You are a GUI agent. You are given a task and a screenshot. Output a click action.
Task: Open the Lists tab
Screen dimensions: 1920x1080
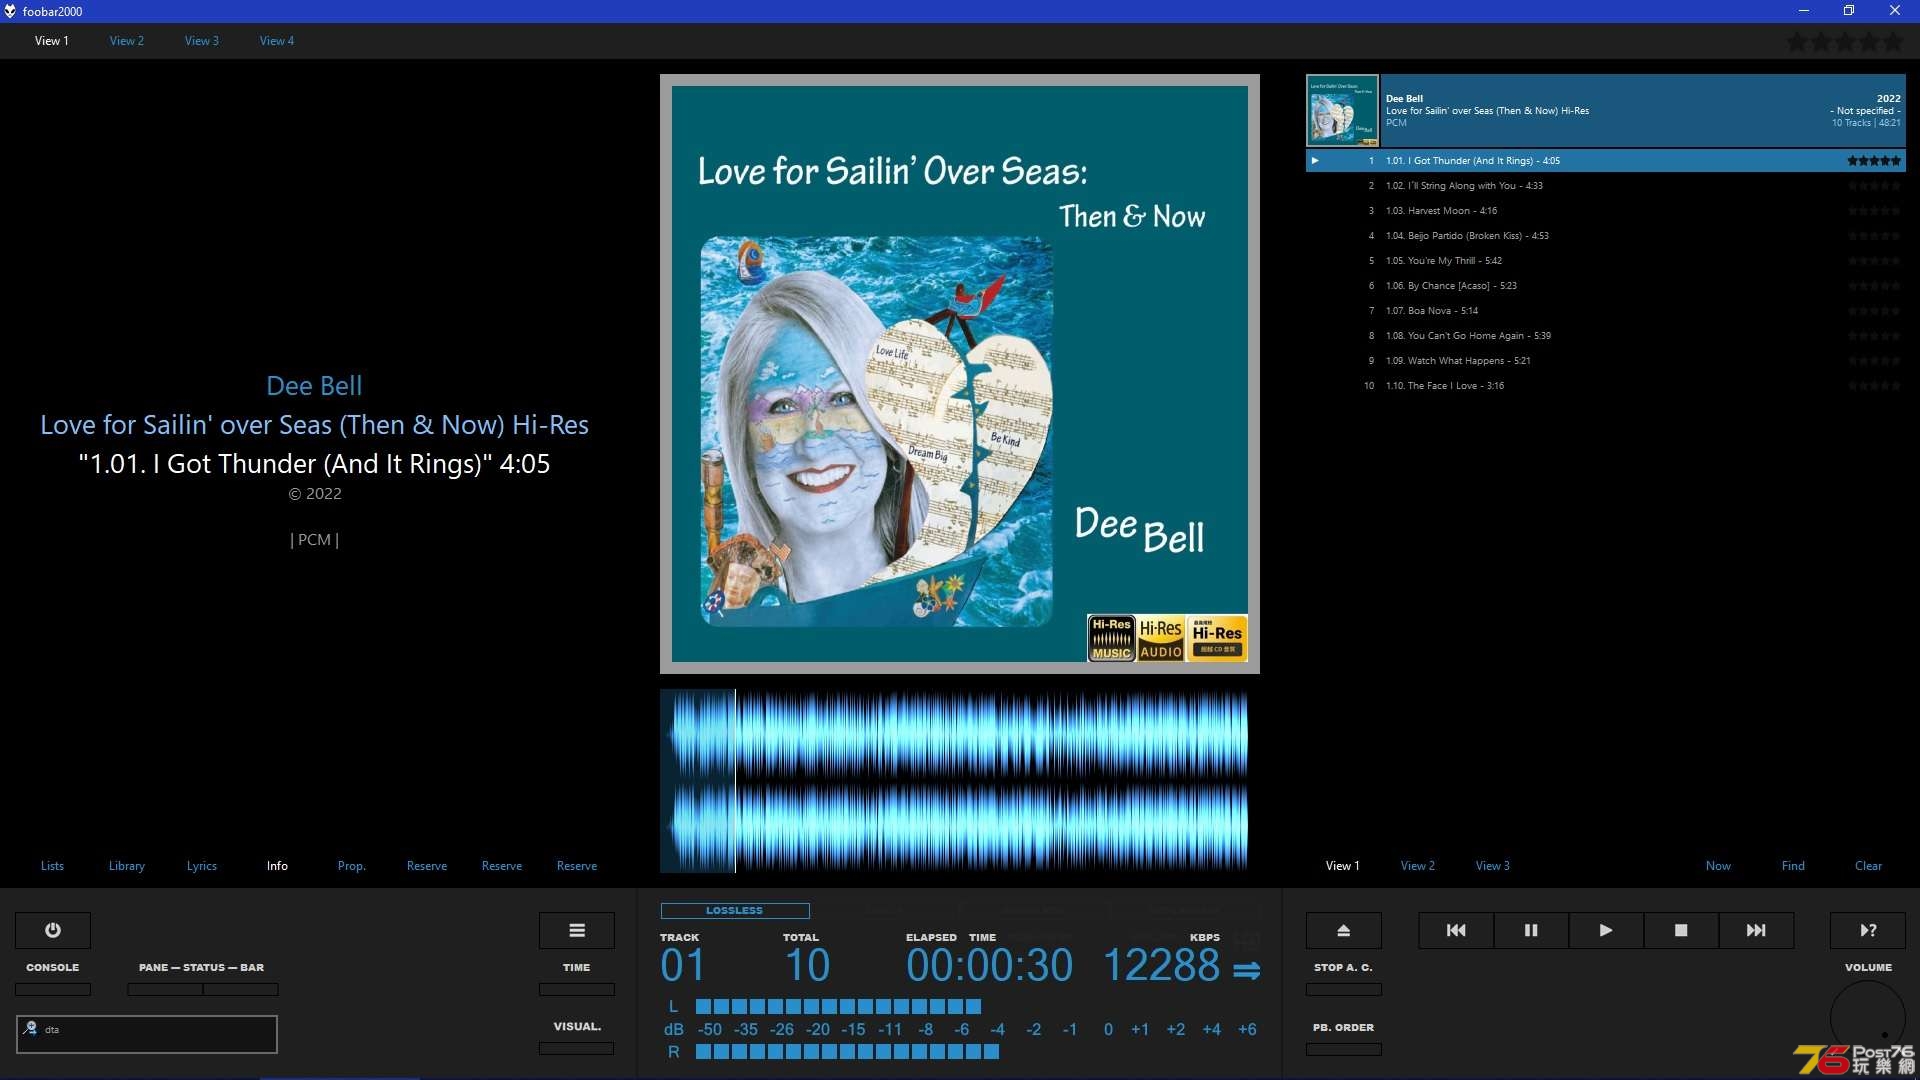click(x=52, y=866)
